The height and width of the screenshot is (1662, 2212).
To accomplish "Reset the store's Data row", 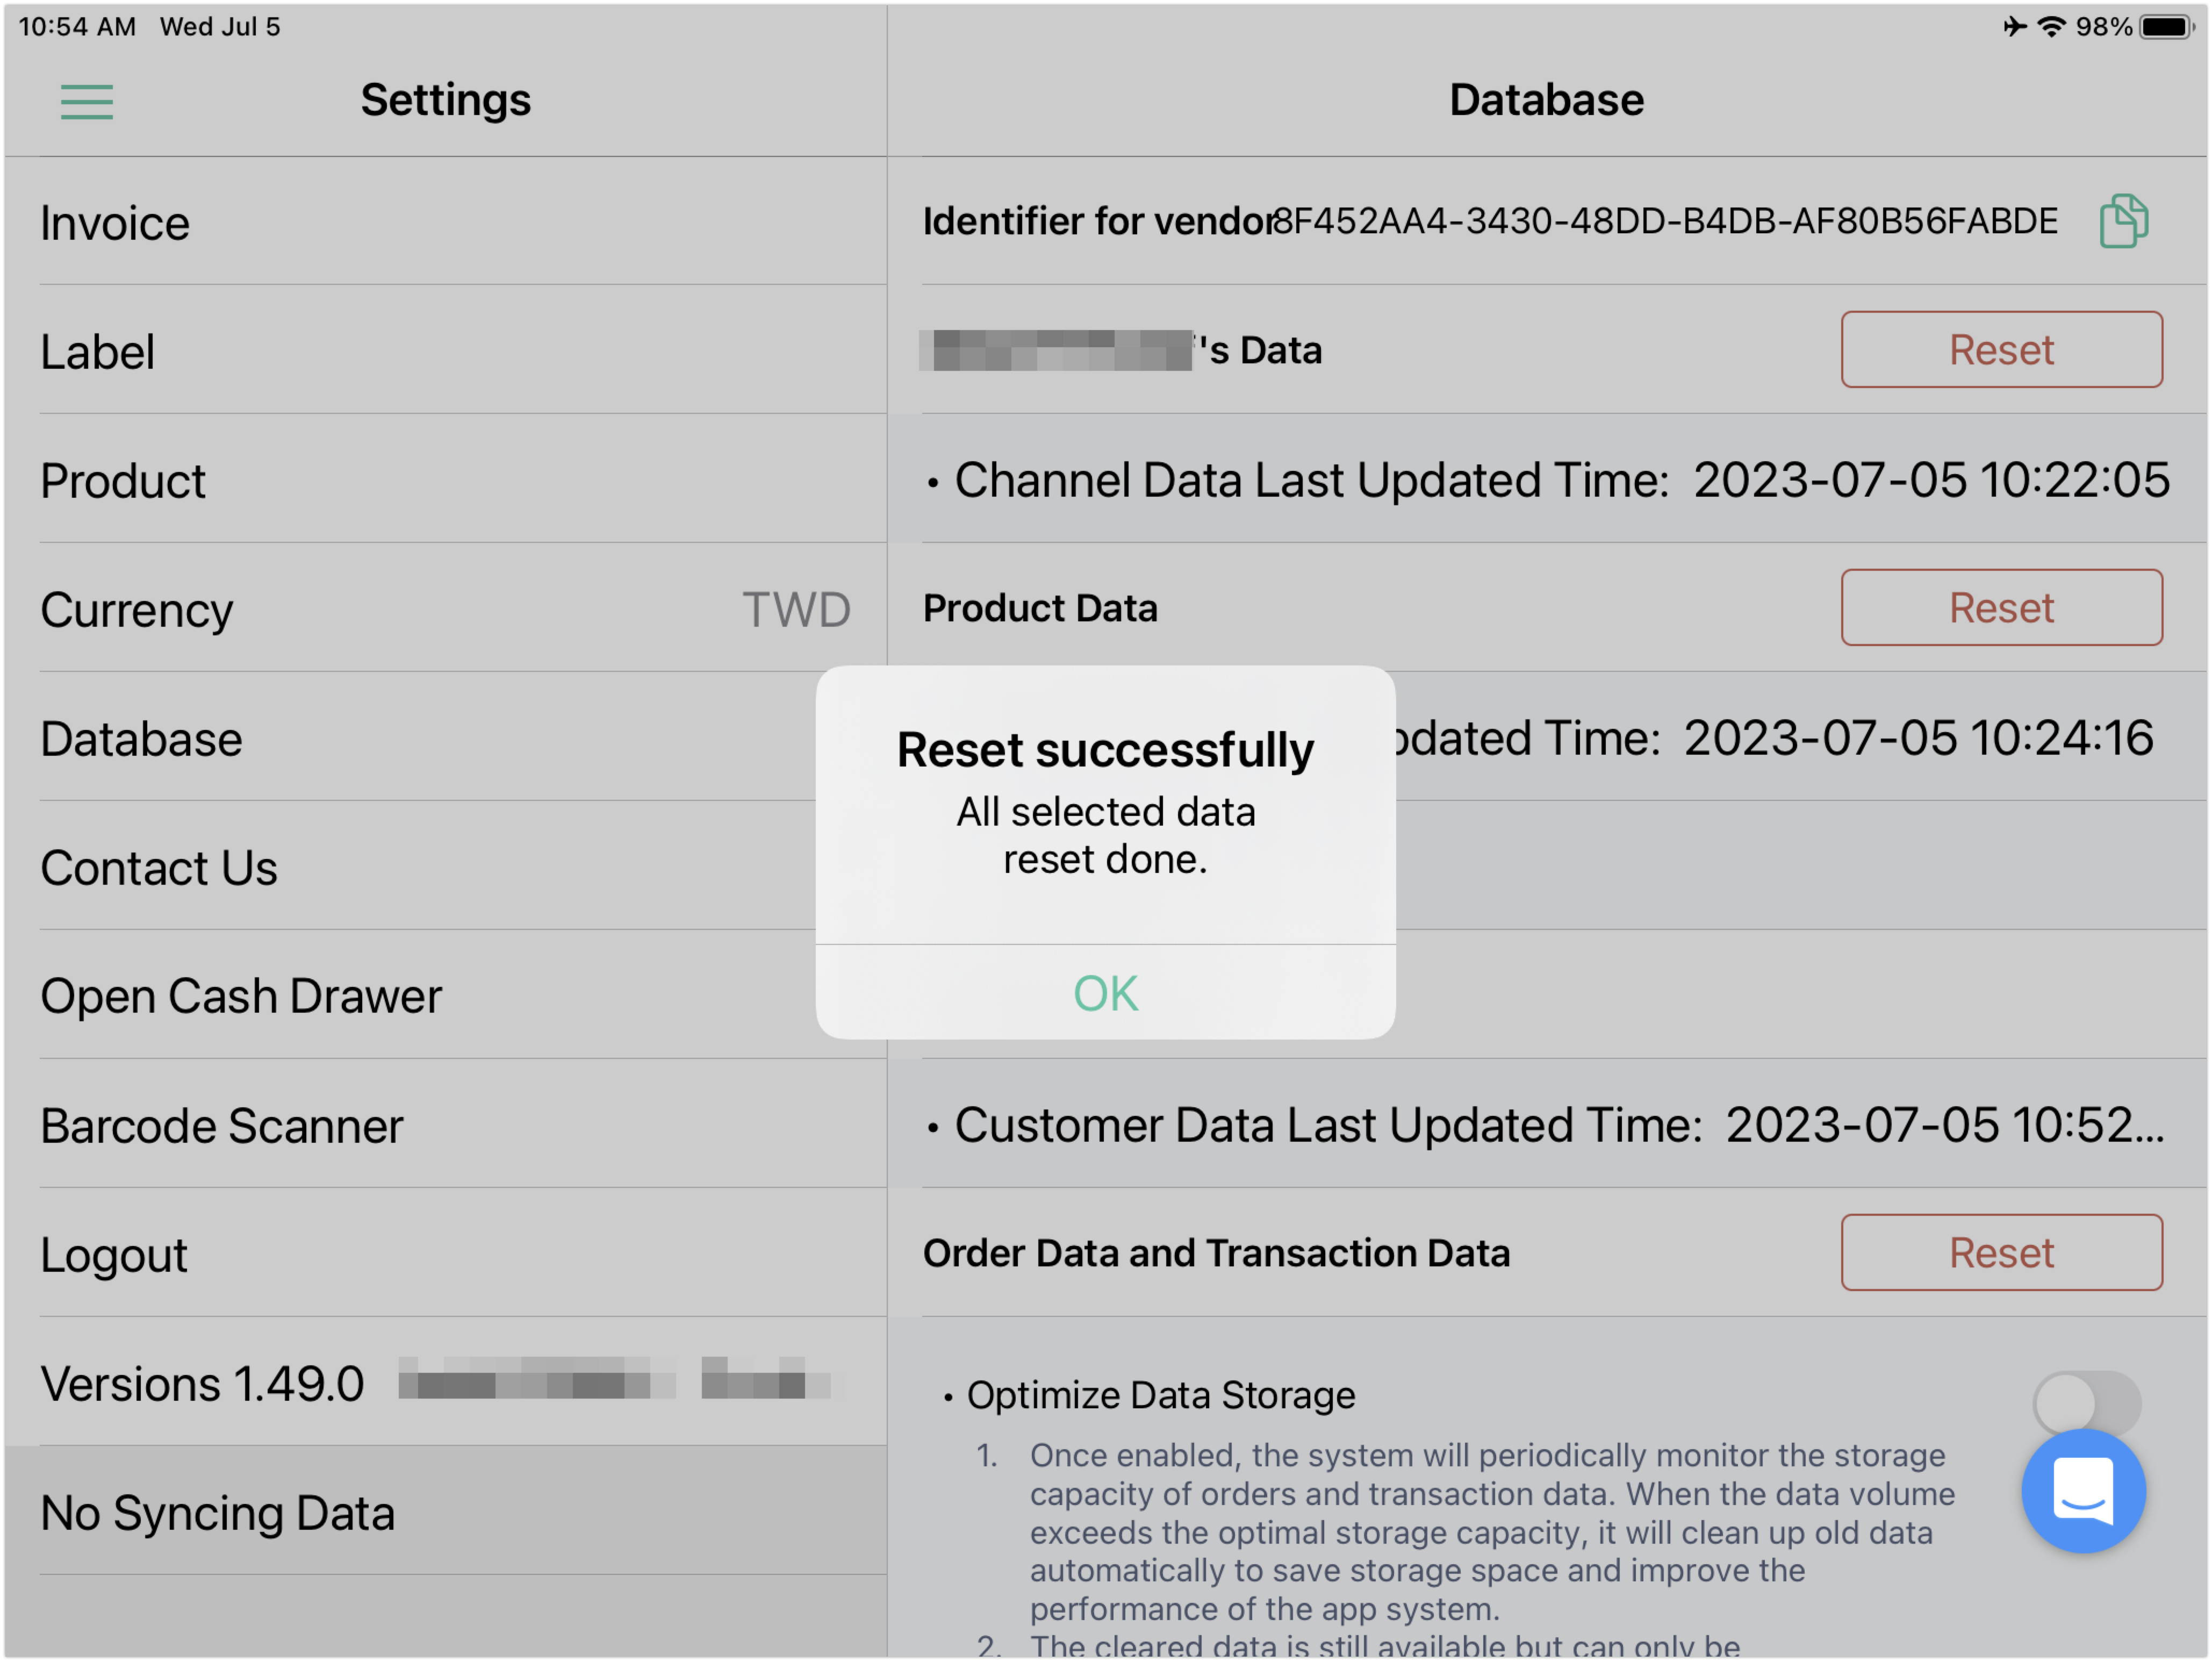I will tap(2001, 350).
